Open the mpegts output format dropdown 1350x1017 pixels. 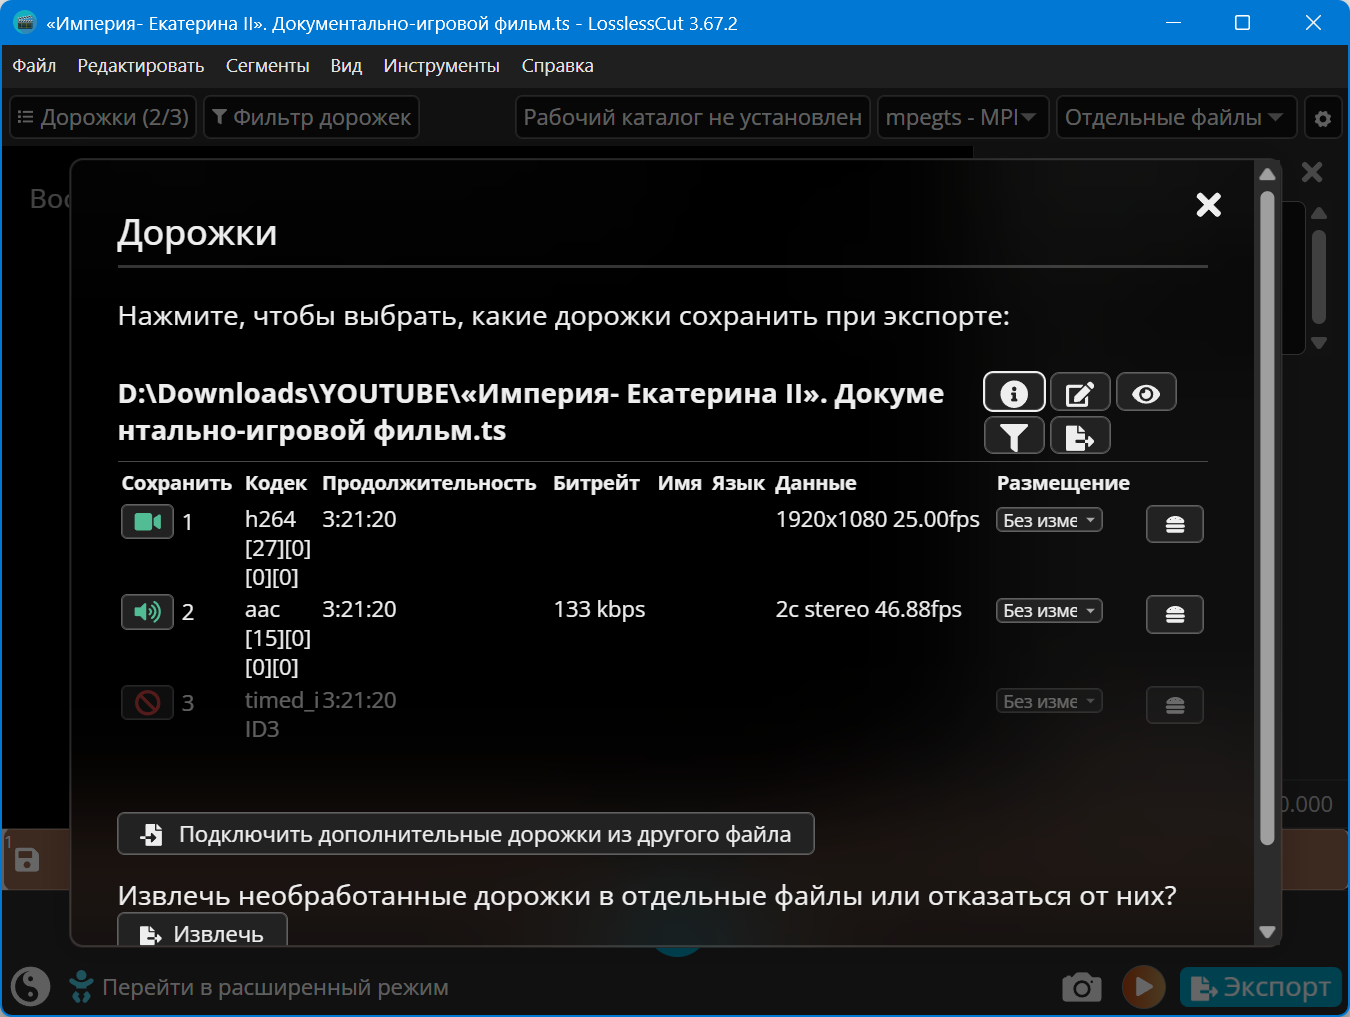(x=962, y=118)
